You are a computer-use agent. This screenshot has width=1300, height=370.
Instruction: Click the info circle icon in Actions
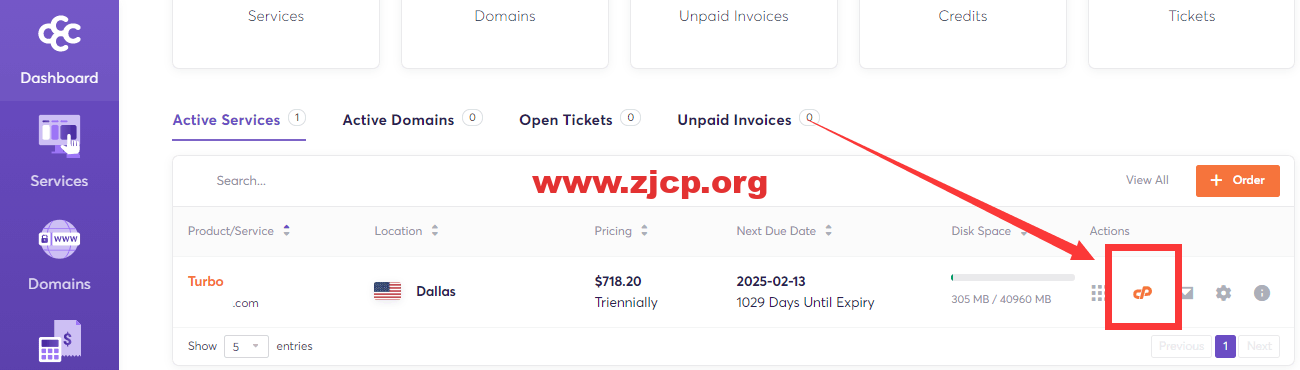(1262, 293)
